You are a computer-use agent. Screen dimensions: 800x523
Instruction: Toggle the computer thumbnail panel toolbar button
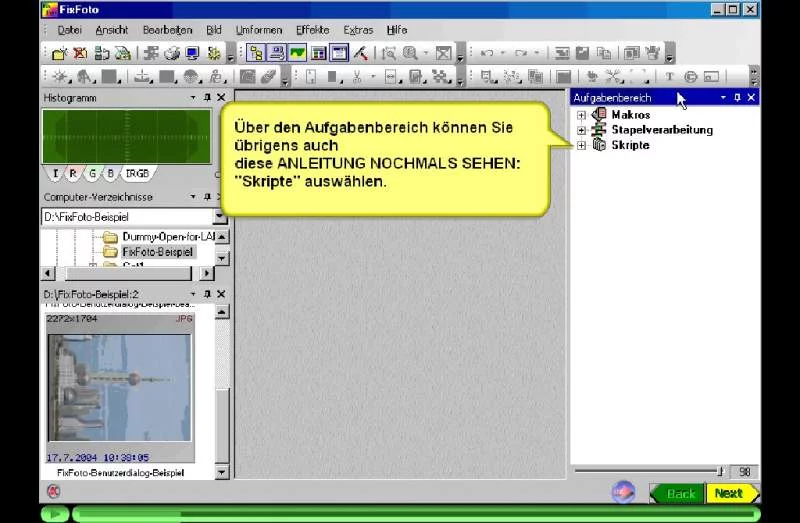point(277,53)
